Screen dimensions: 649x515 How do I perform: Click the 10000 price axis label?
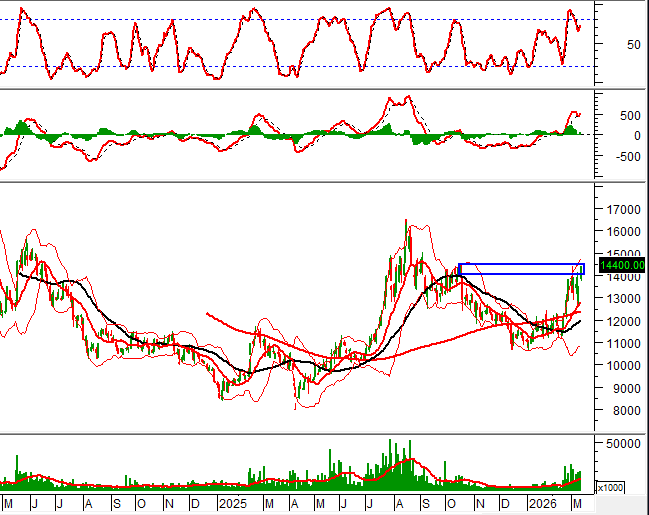[622, 366]
